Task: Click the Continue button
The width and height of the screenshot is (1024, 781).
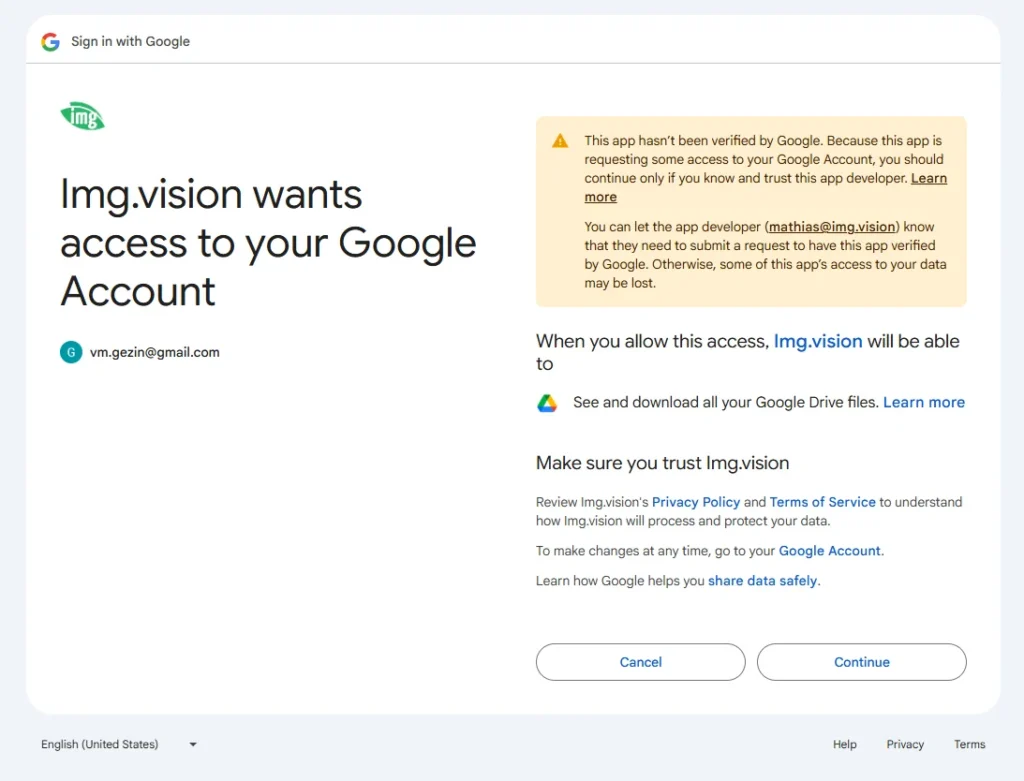Action: [861, 662]
